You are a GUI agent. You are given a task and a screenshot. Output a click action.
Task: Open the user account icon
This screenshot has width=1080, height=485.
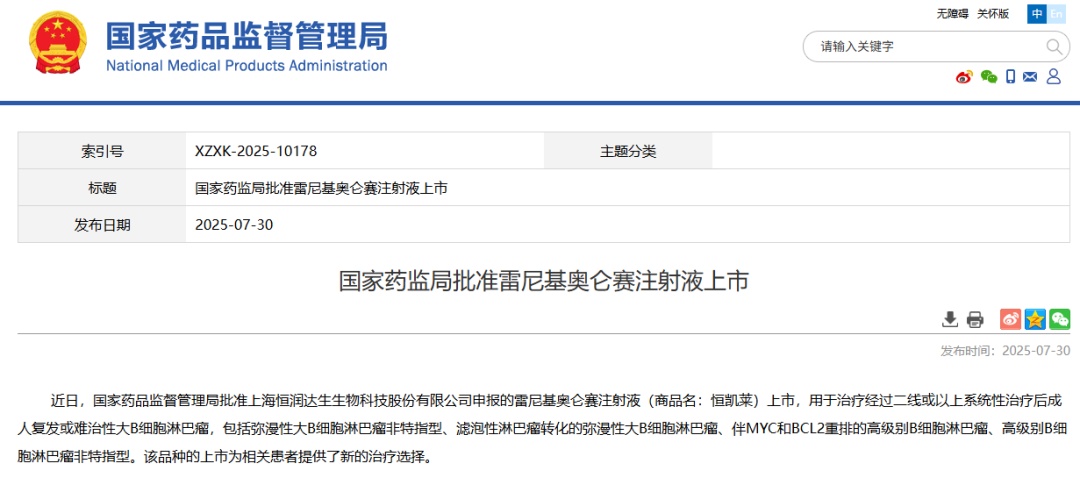tap(1053, 76)
